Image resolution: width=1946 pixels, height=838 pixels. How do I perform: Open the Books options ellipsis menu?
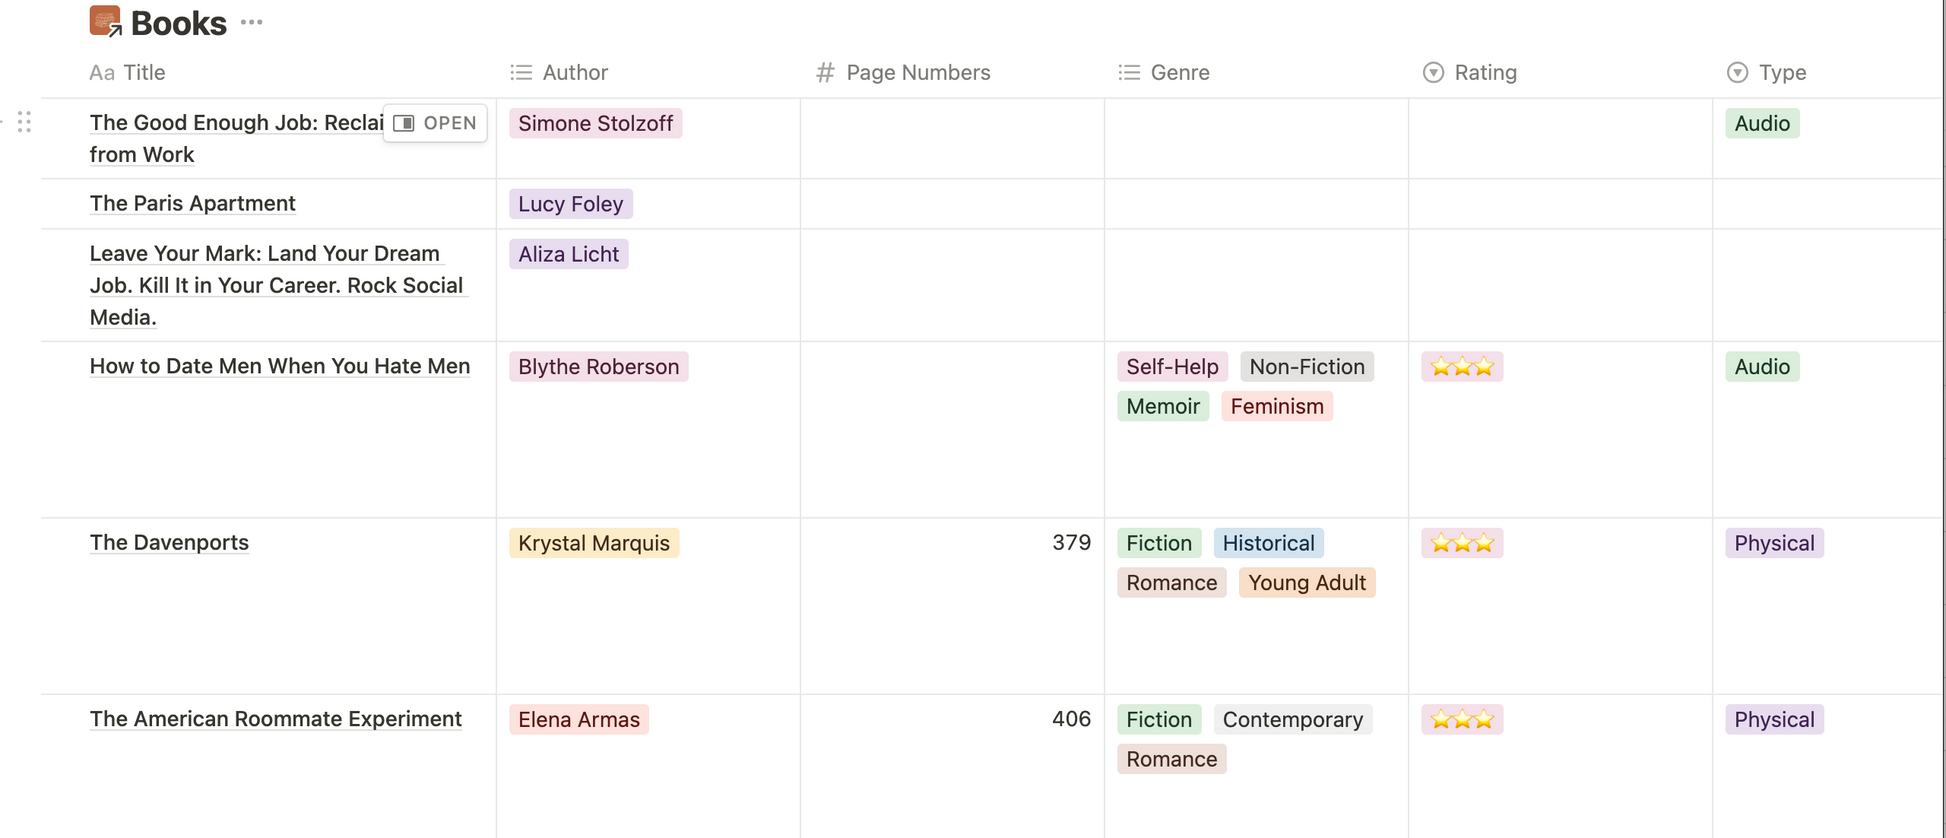click(251, 22)
